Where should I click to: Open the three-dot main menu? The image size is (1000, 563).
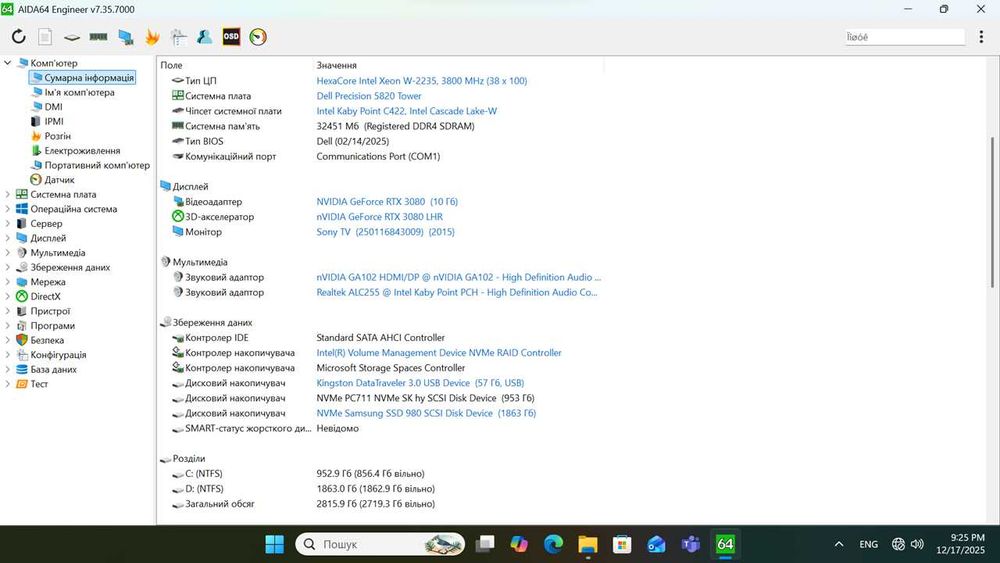[x=981, y=37]
